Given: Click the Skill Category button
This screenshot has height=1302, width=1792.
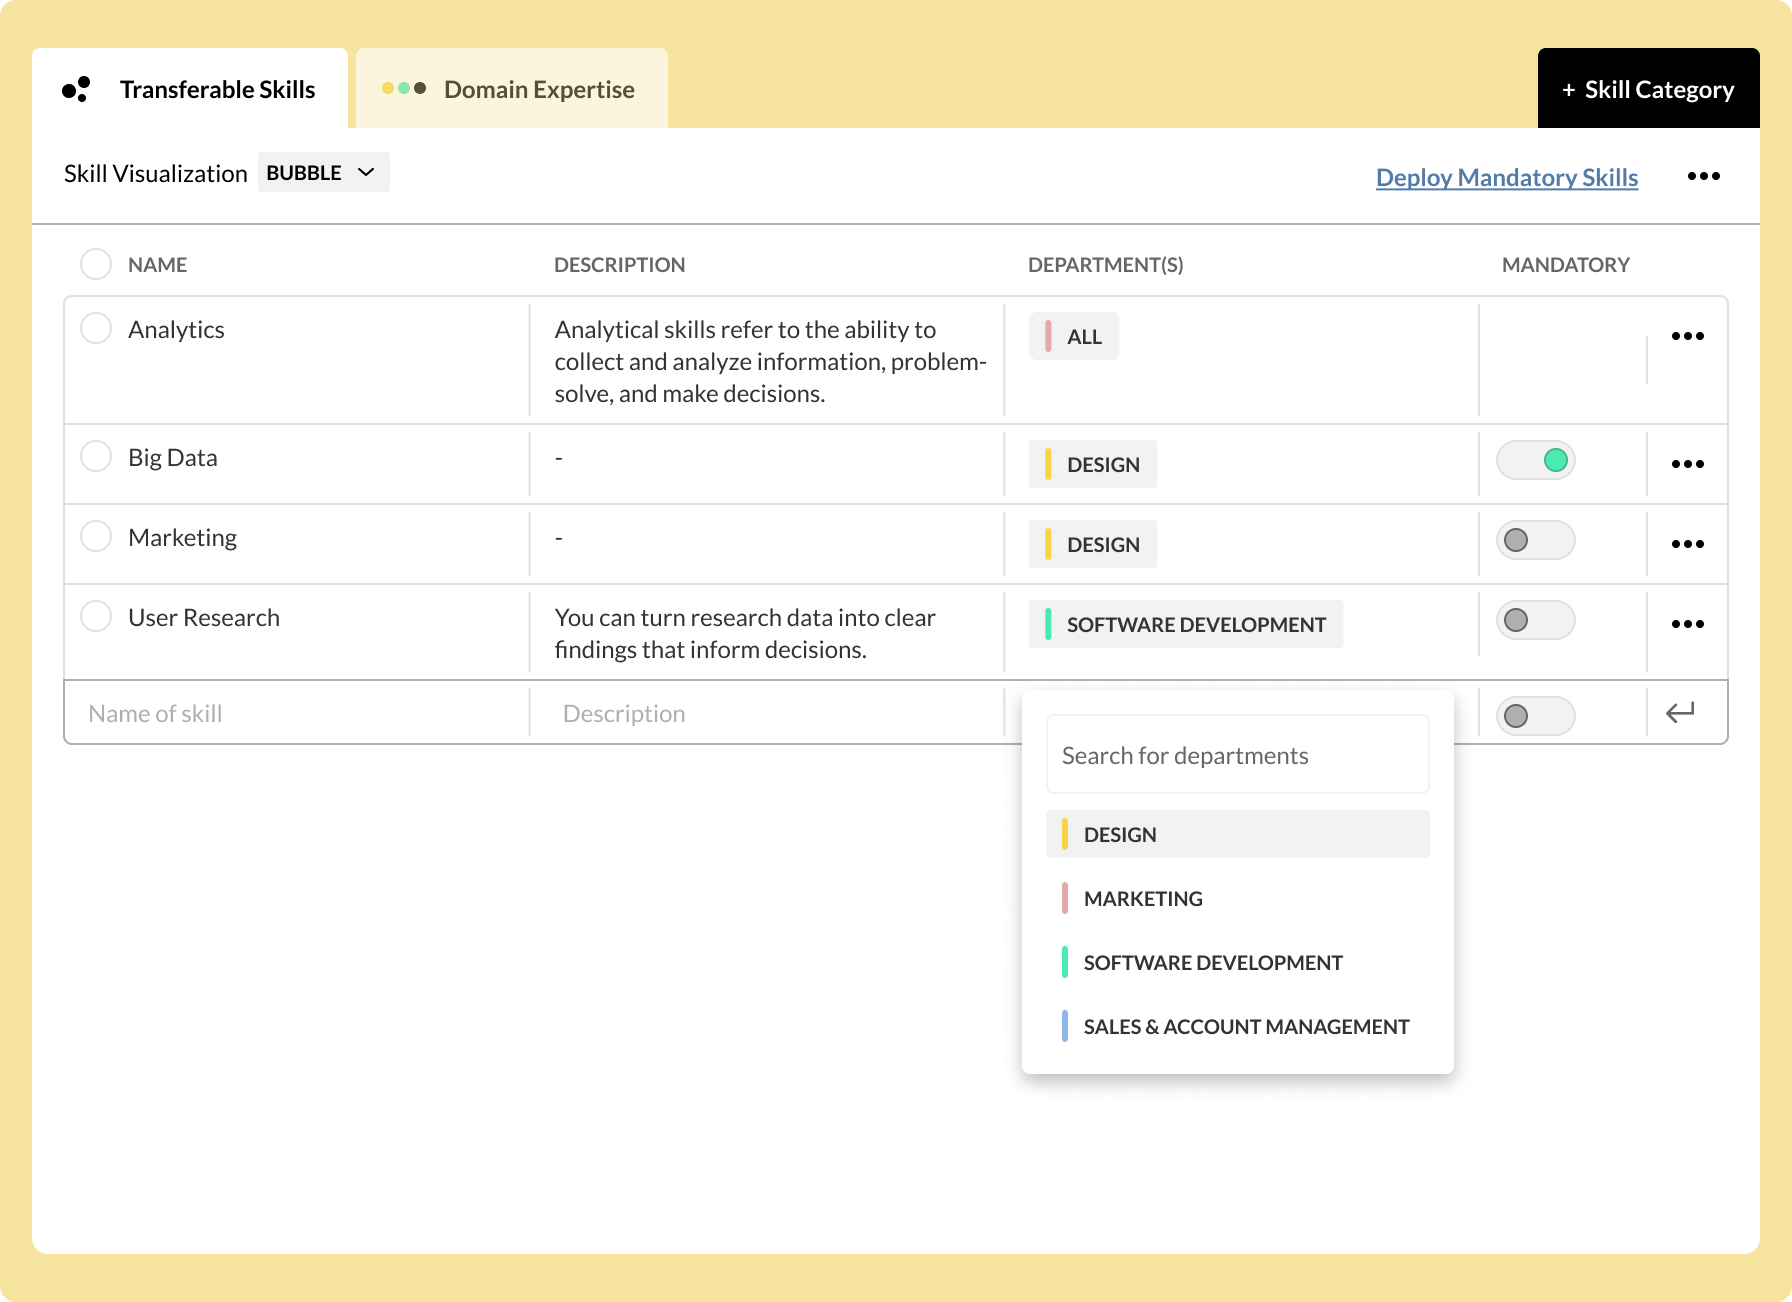Looking at the screenshot, I should click(1648, 88).
